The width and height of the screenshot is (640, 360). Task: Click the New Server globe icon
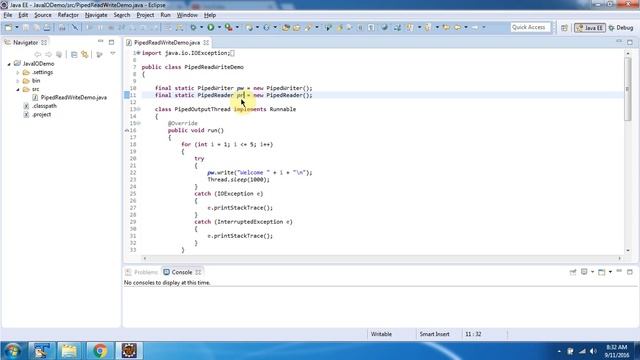point(249,27)
